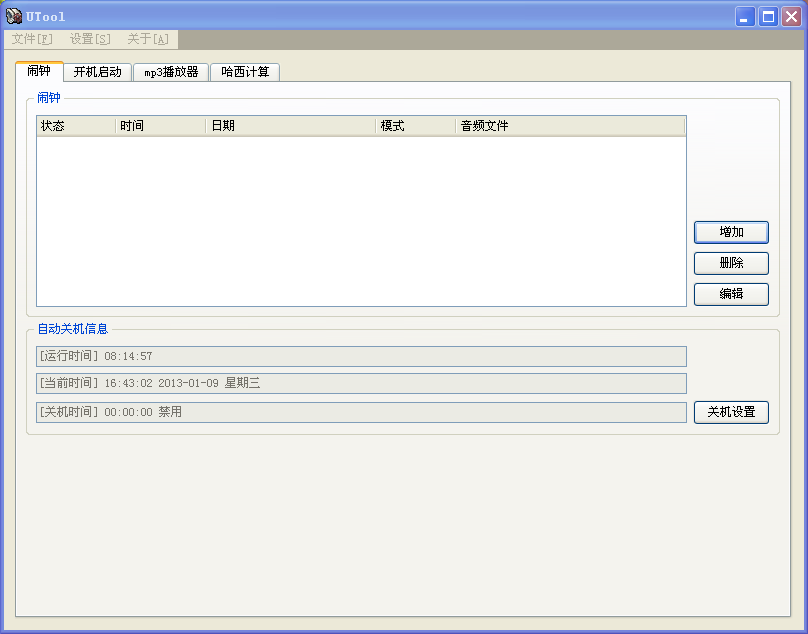Click the 增加 button

(731, 232)
